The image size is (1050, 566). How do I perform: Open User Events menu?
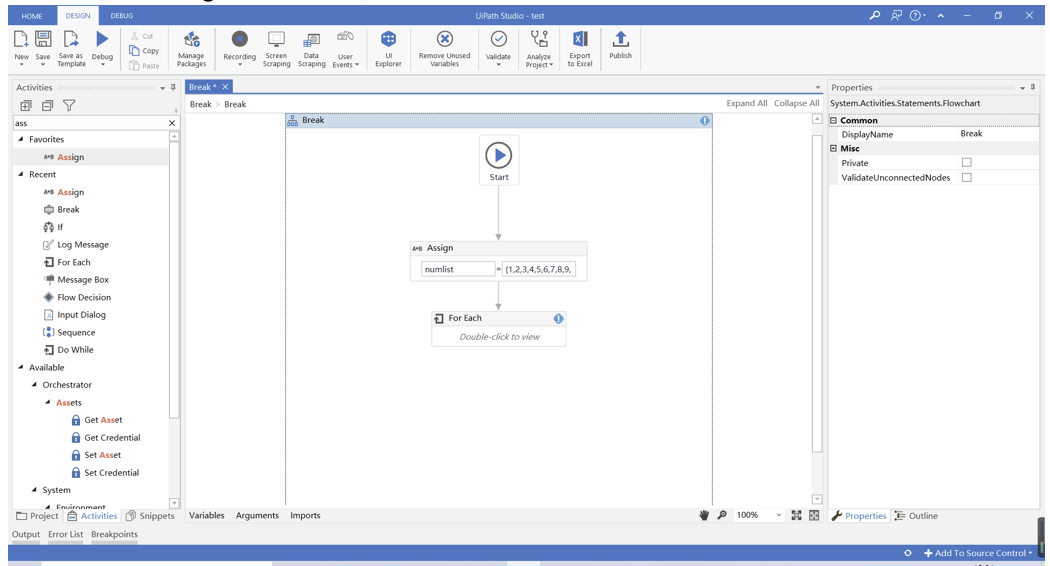(346, 49)
